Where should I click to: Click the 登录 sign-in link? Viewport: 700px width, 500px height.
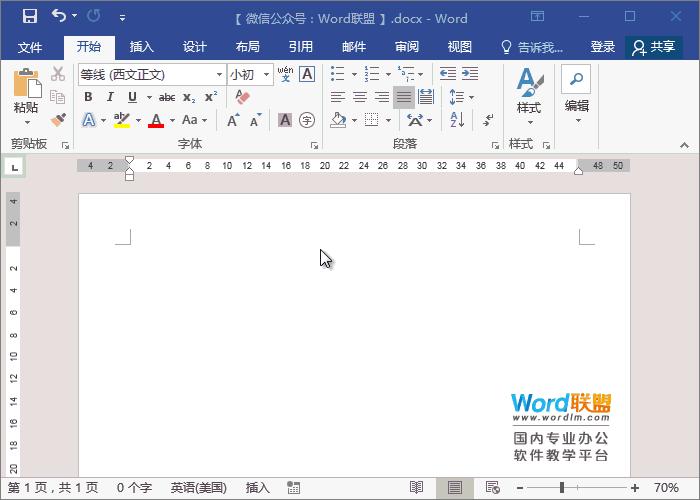[x=603, y=47]
